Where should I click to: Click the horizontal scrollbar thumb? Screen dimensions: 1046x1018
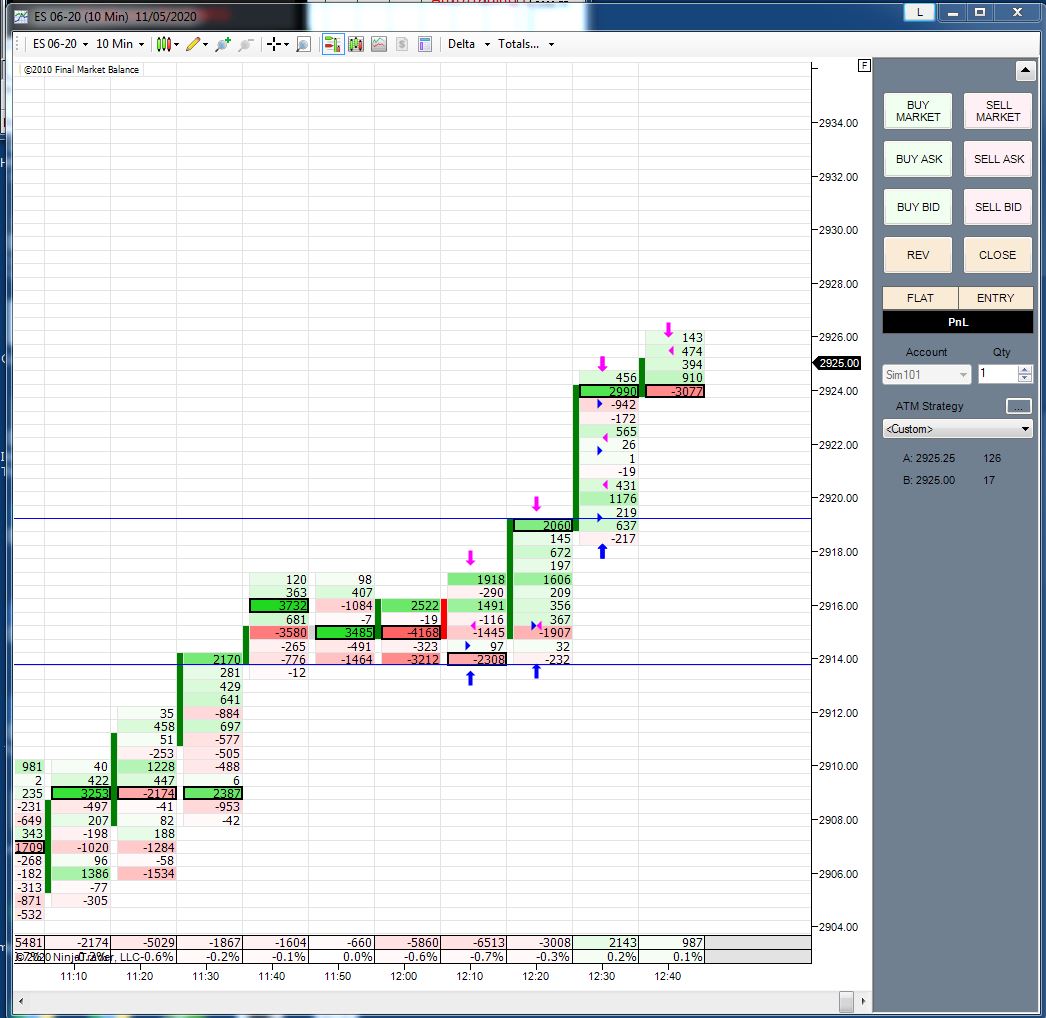point(846,1001)
